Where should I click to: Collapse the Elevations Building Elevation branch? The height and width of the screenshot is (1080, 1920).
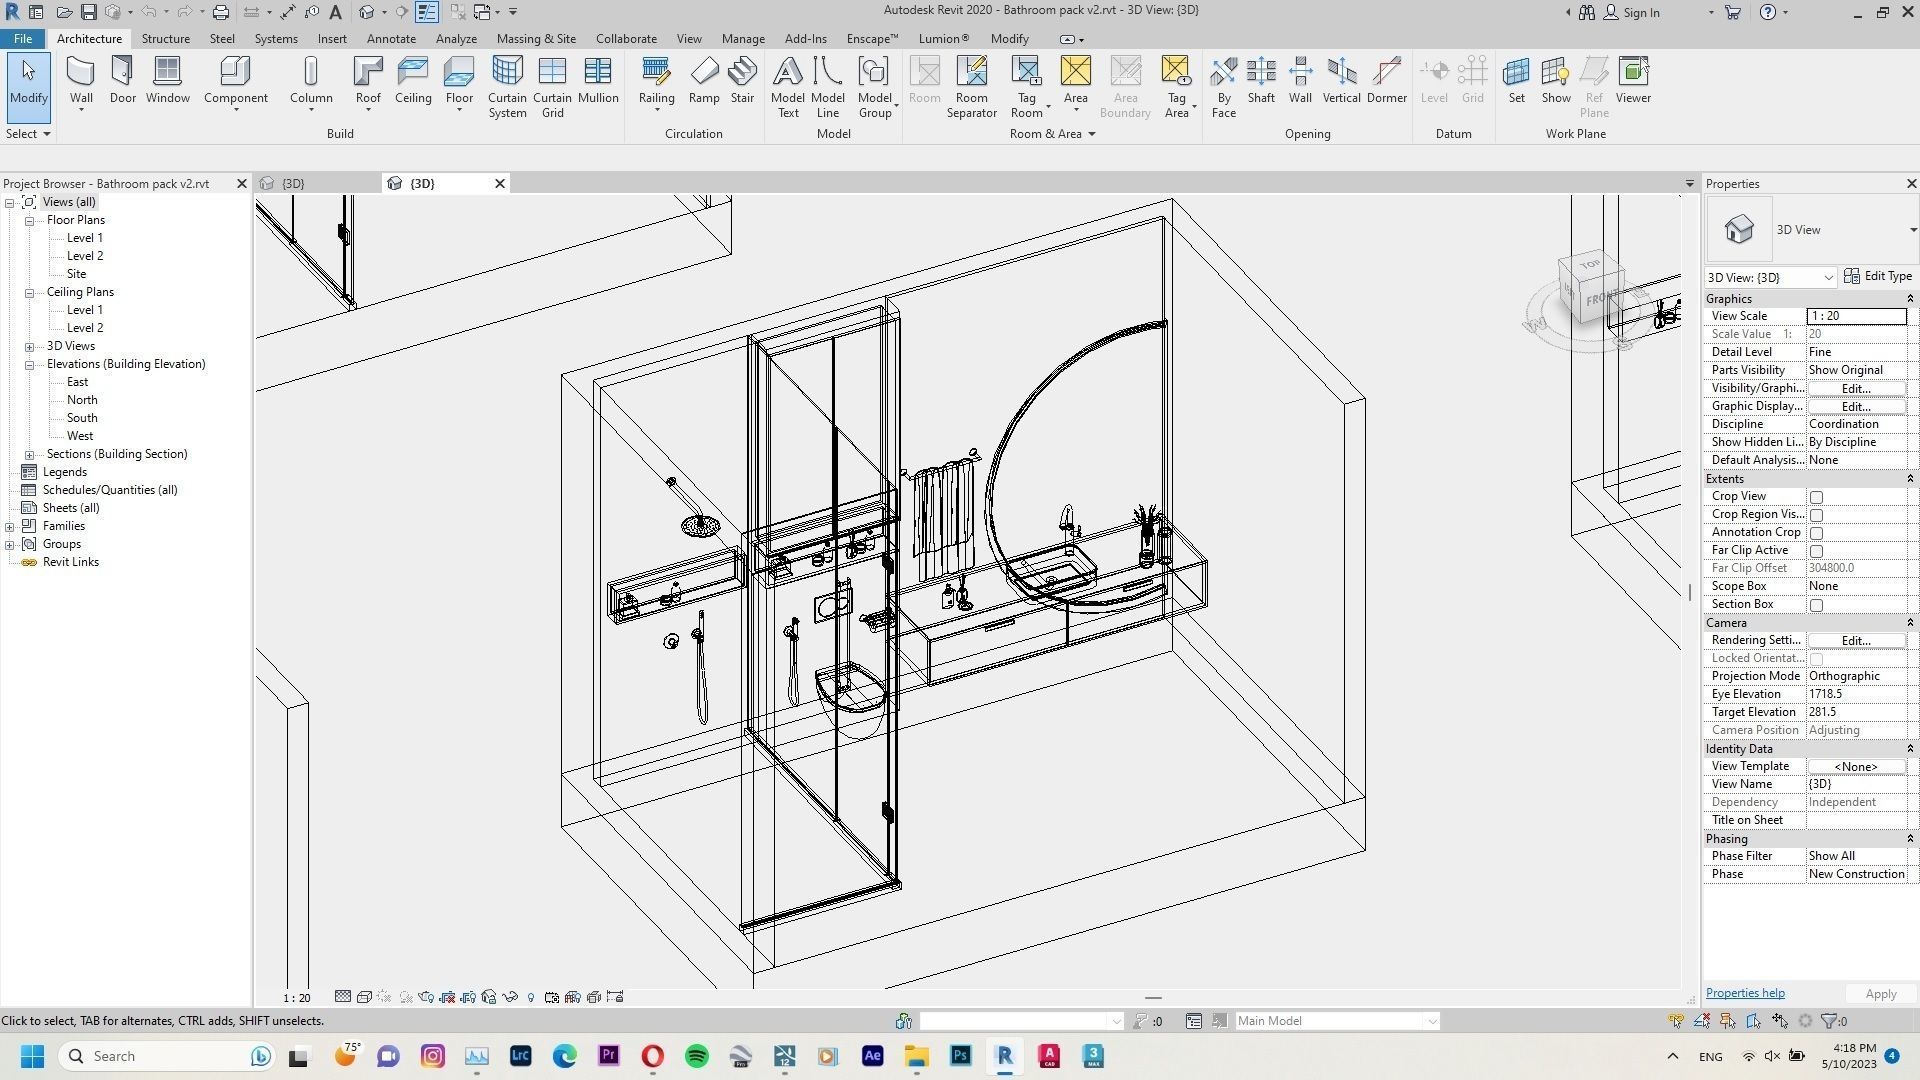(28, 363)
